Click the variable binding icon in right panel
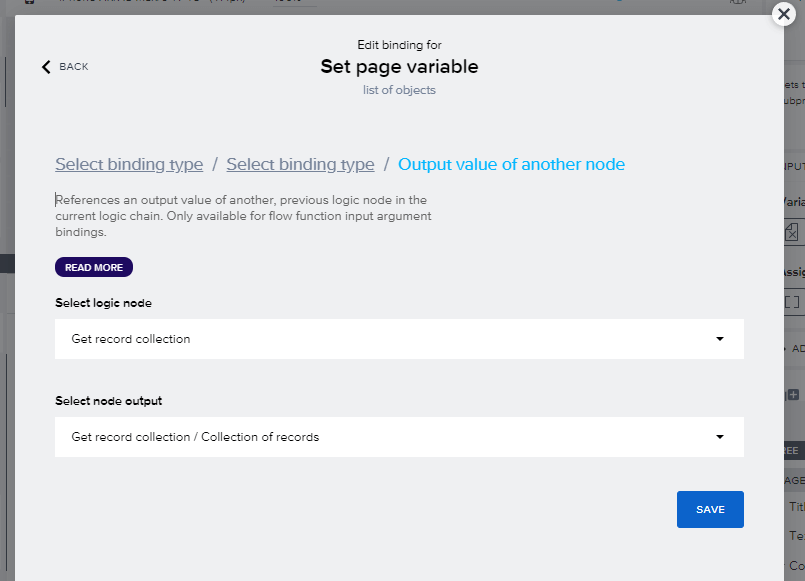 pos(791,232)
